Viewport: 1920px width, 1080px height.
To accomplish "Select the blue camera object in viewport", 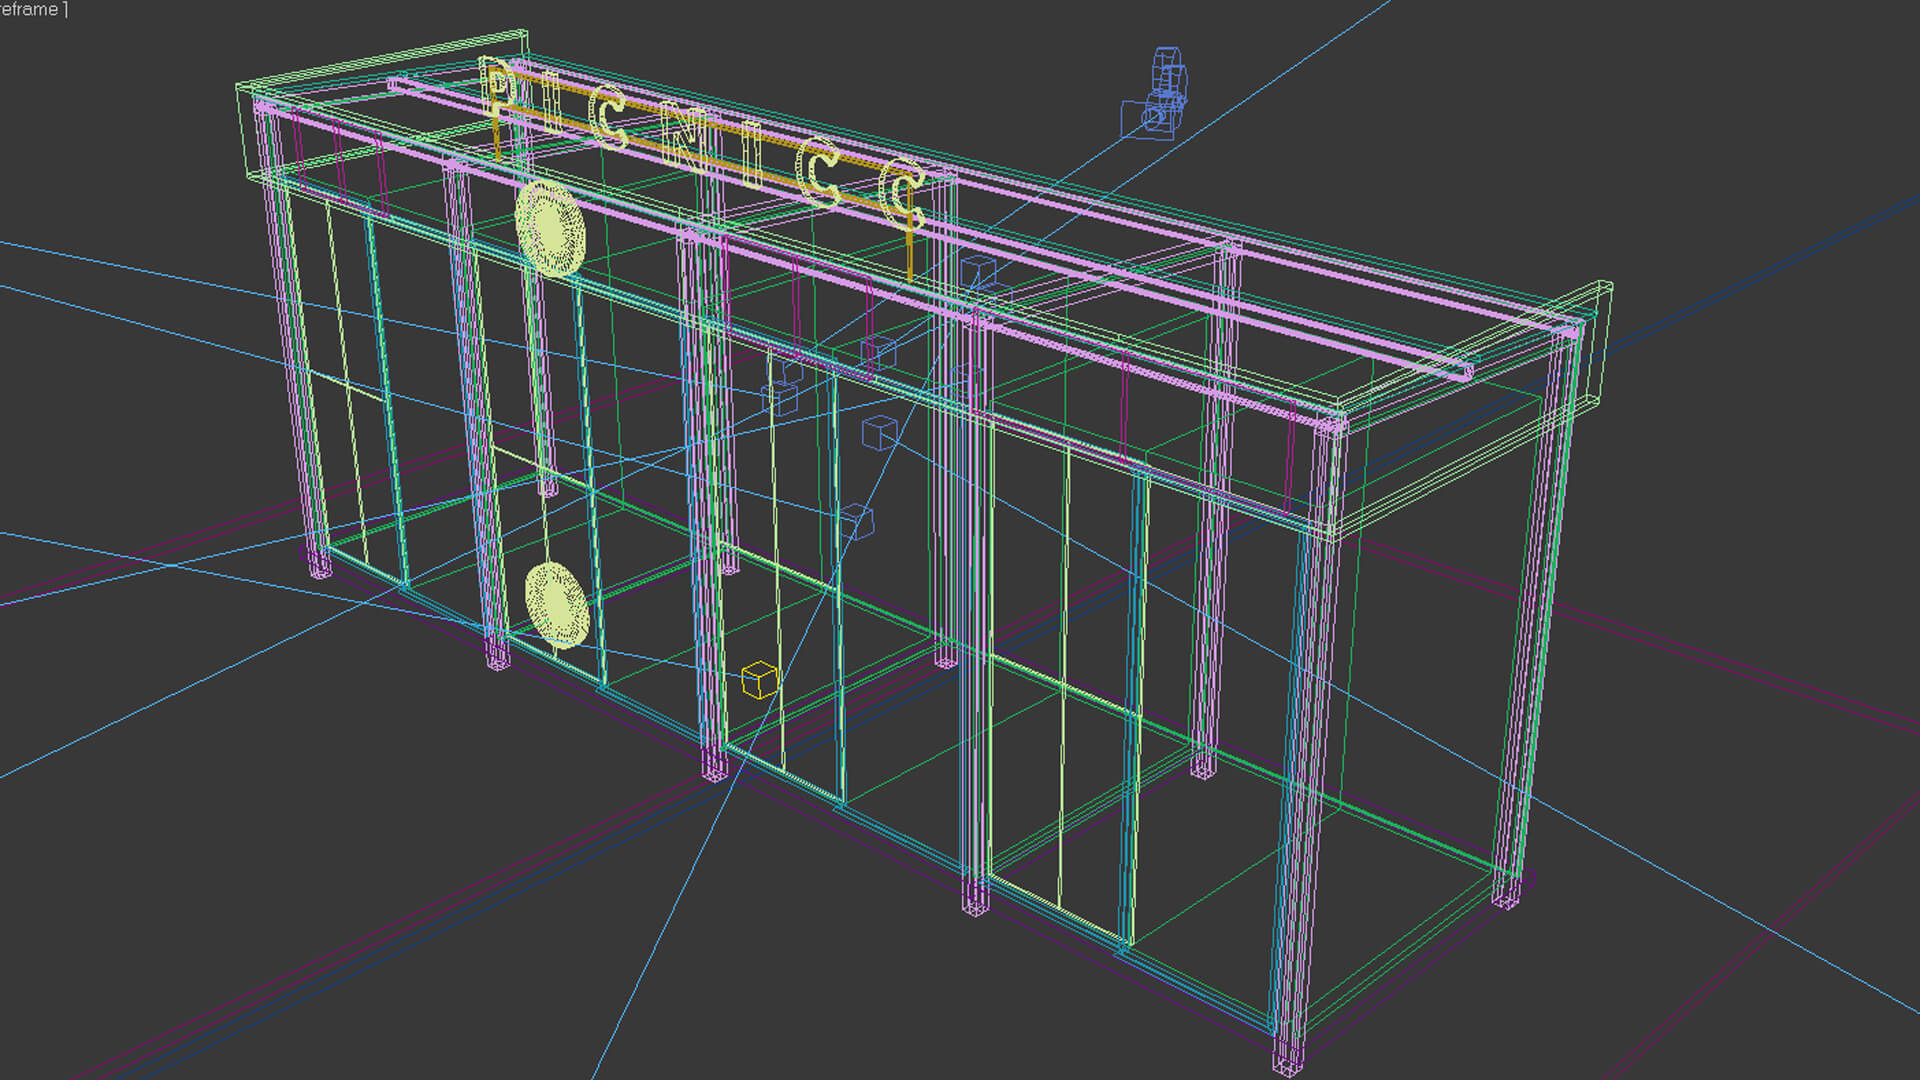I will tap(1157, 95).
